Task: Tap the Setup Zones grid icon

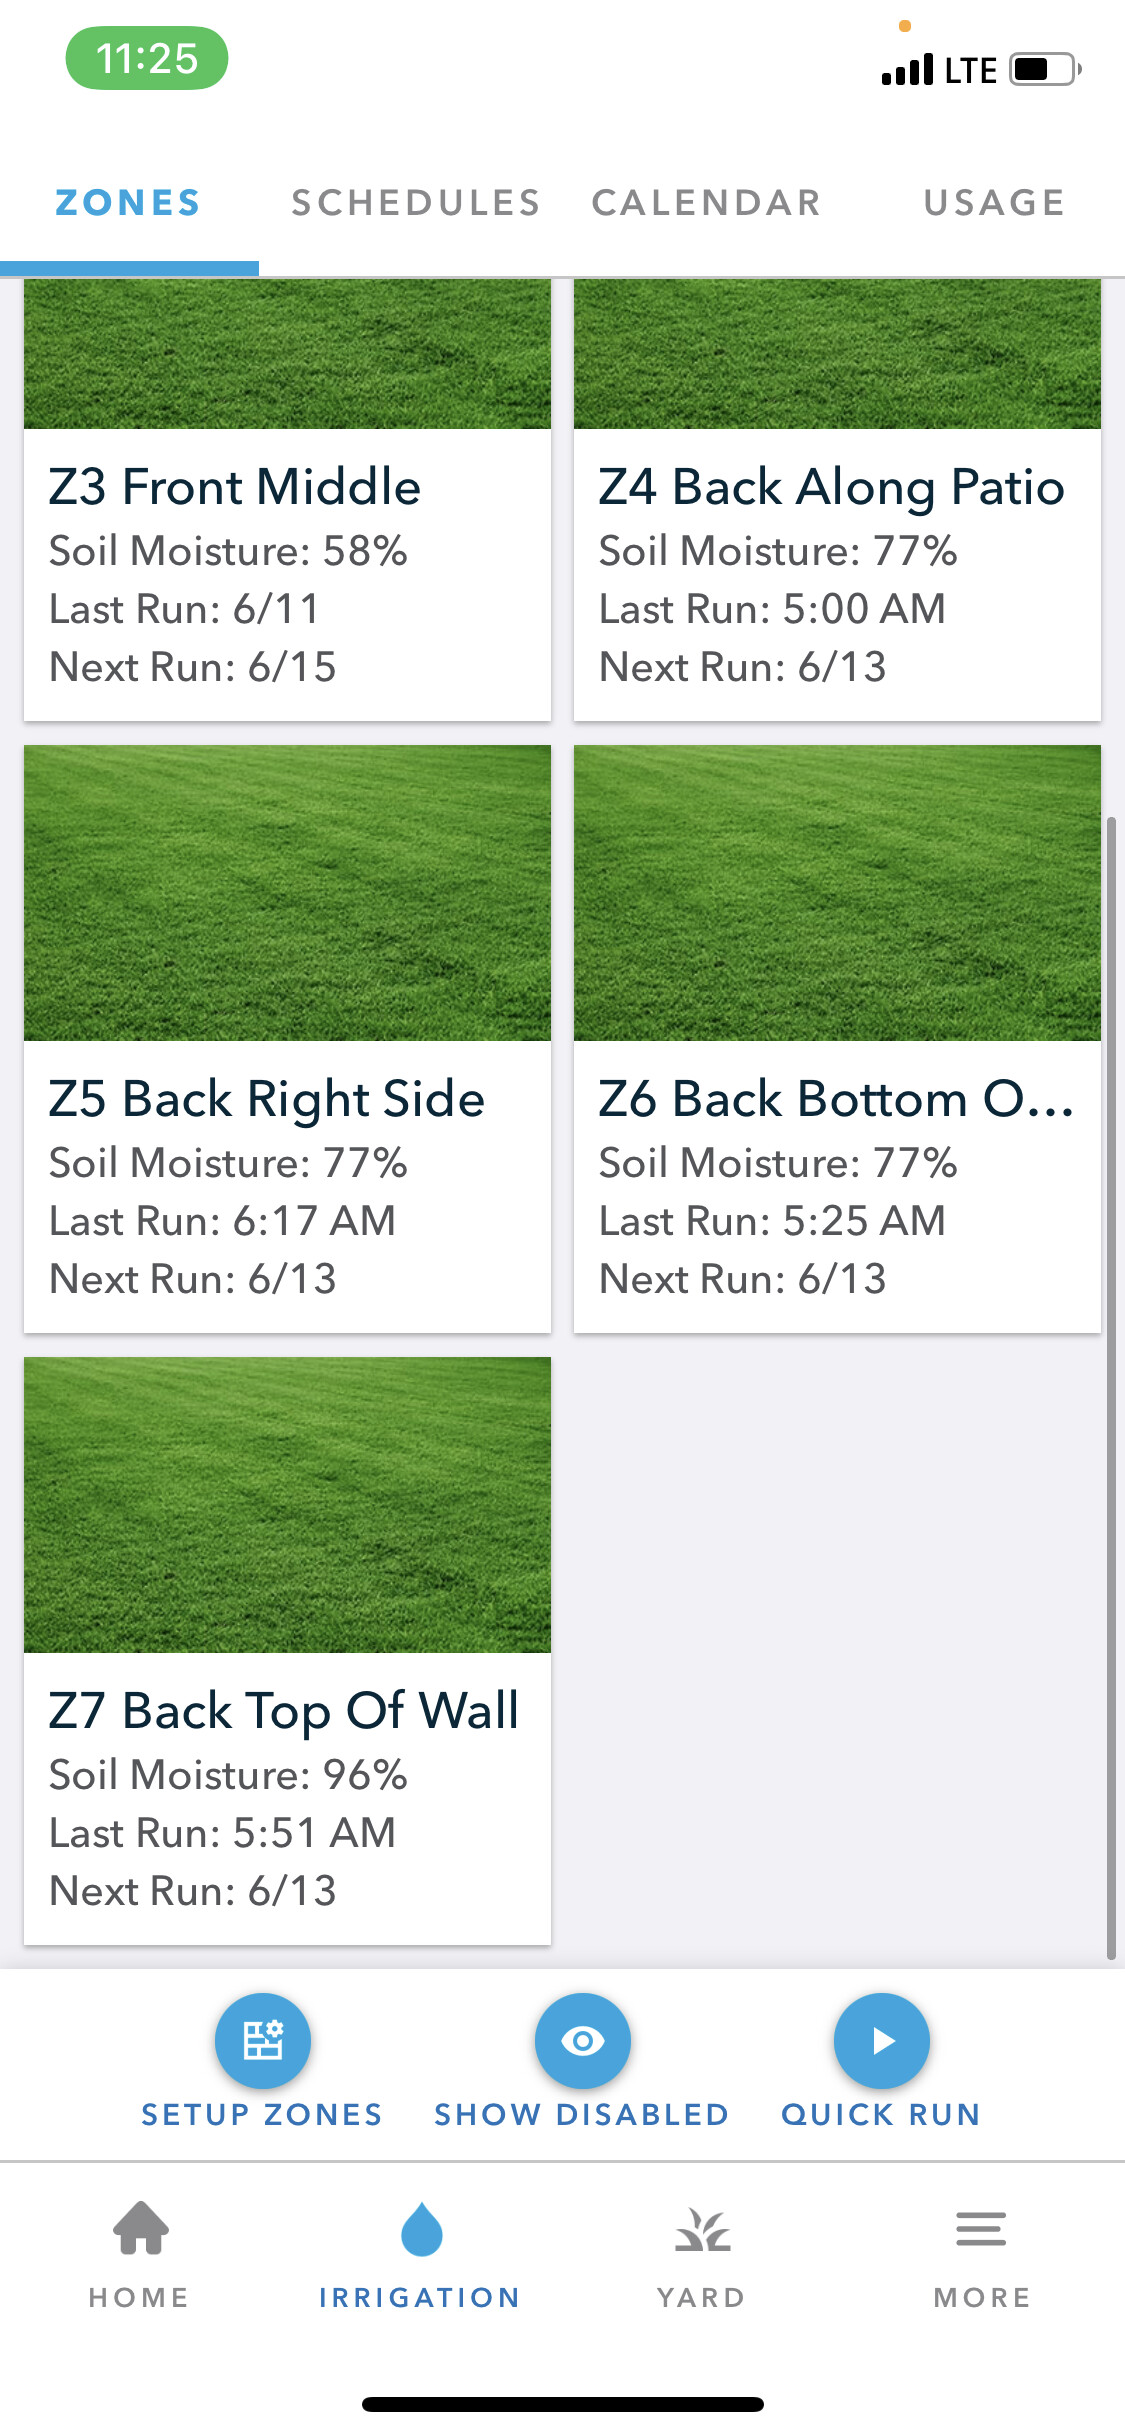Action: click(263, 2040)
